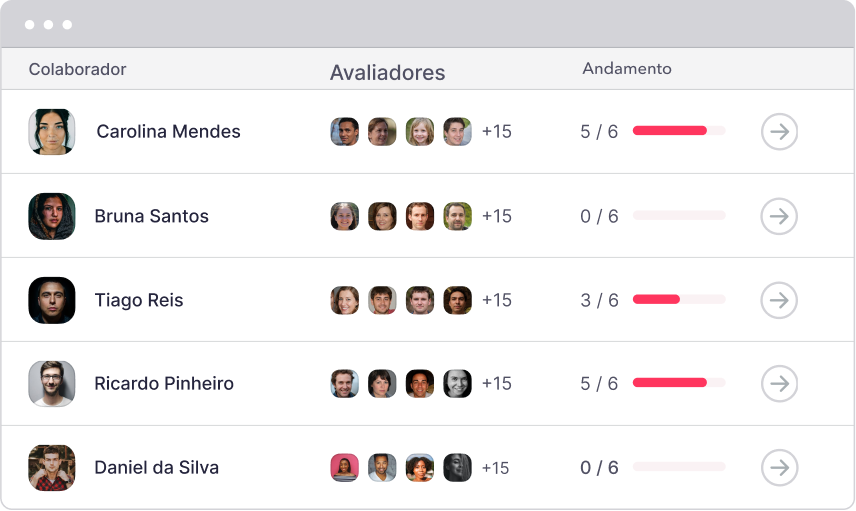Sort by Colaborador column header
Screen dimensions: 856x511
[x=77, y=69]
